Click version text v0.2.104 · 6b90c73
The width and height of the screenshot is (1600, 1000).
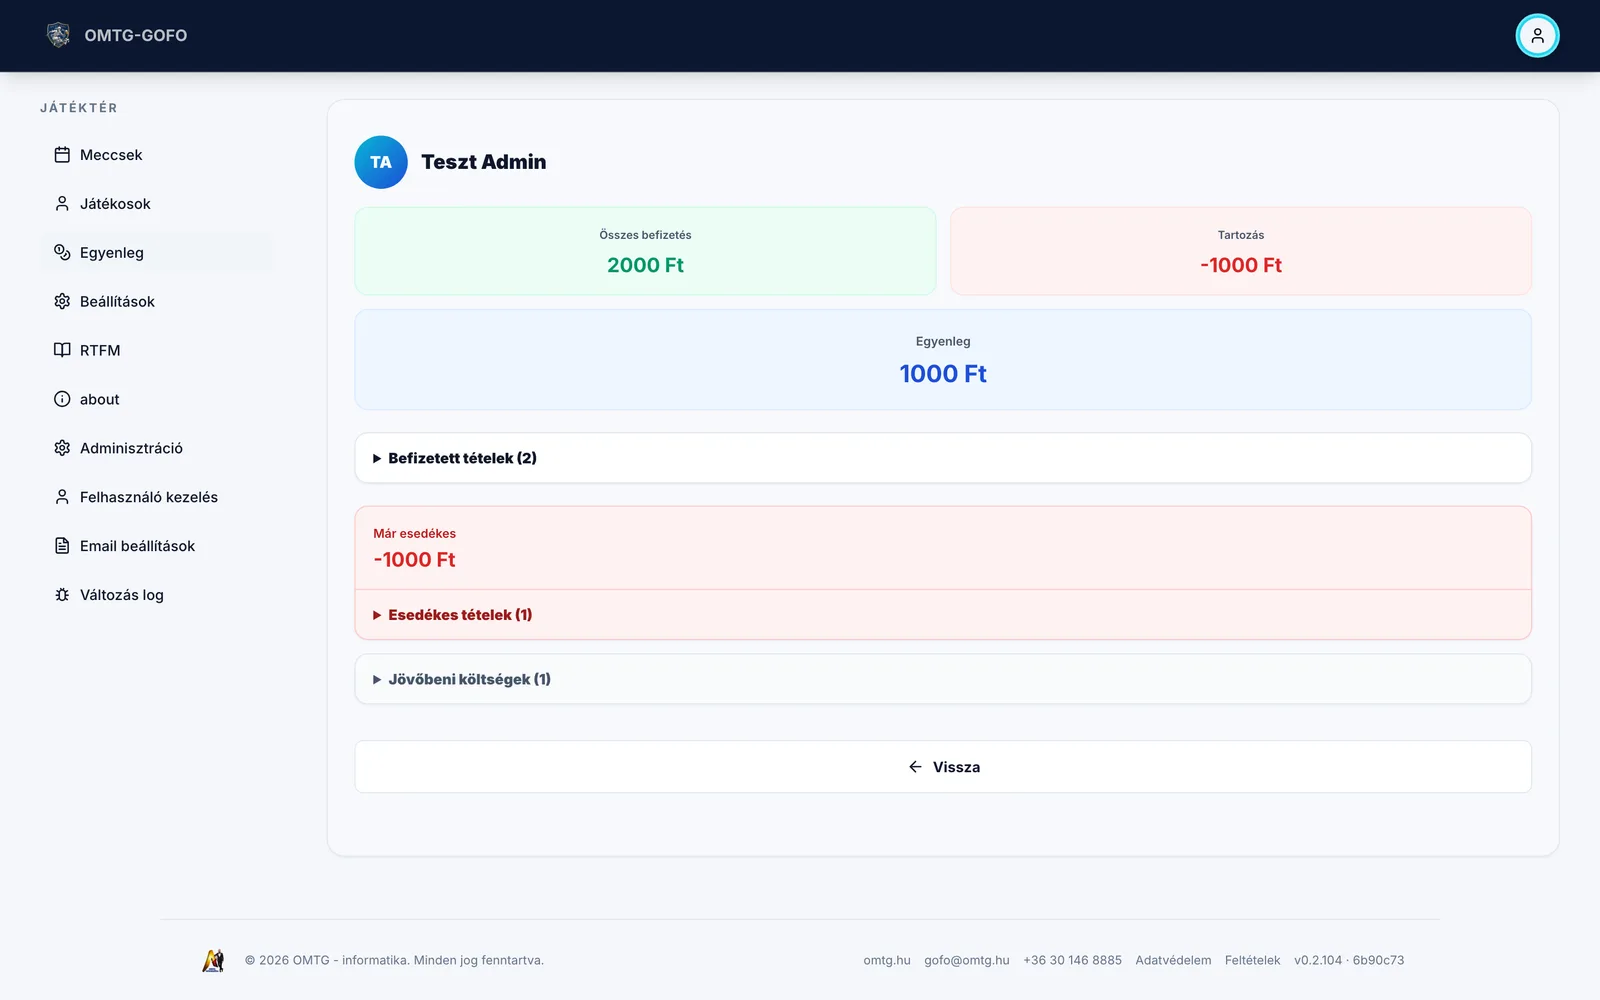[1349, 960]
